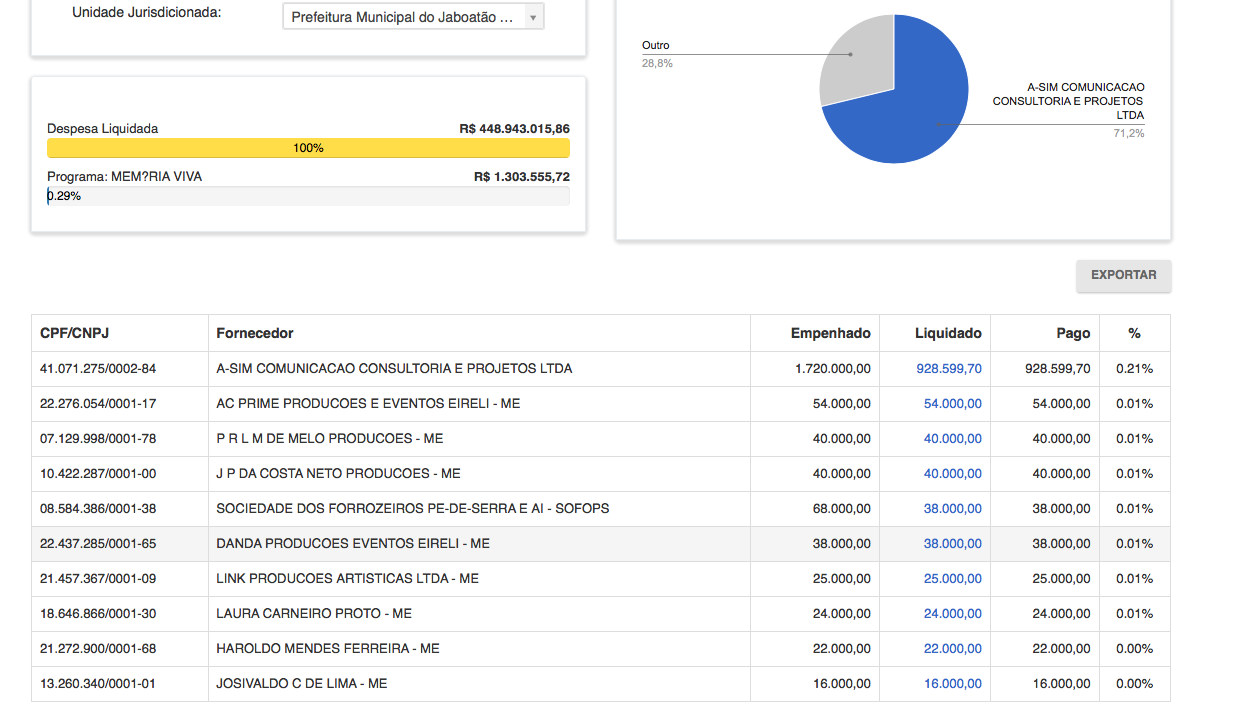Screen dimensions: 1241x707
Task: Click supplier P R L M DE MELO PRODUCOES
Action: pos(330,439)
